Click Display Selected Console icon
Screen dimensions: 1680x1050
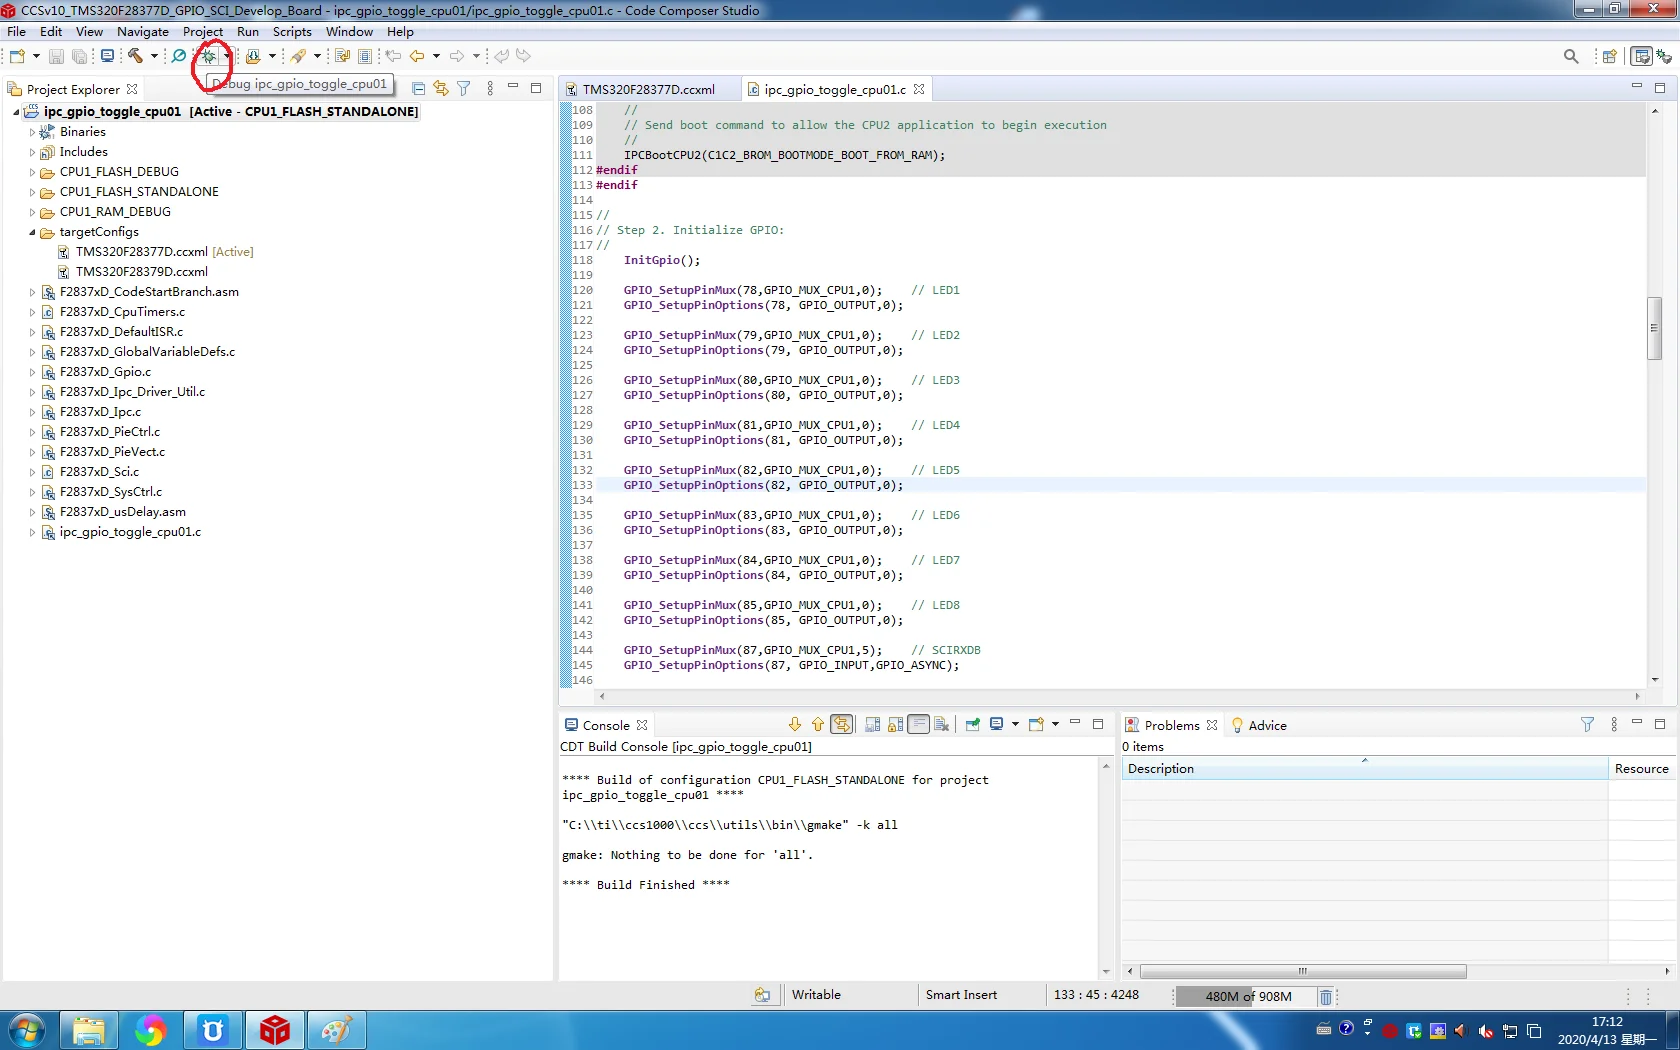[997, 724]
